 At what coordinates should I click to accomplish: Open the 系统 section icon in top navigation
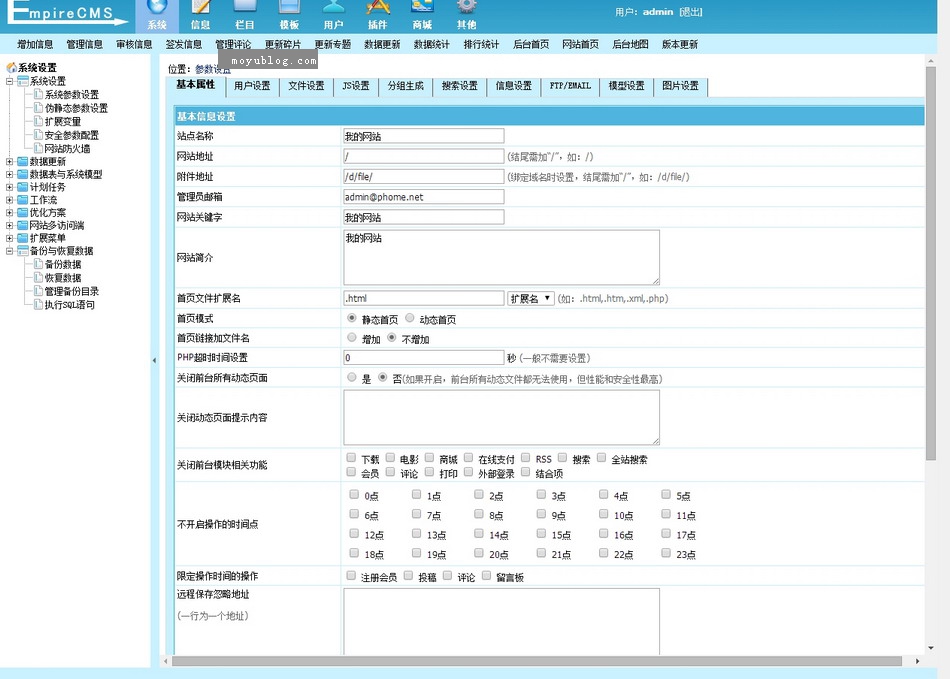coord(157,7)
